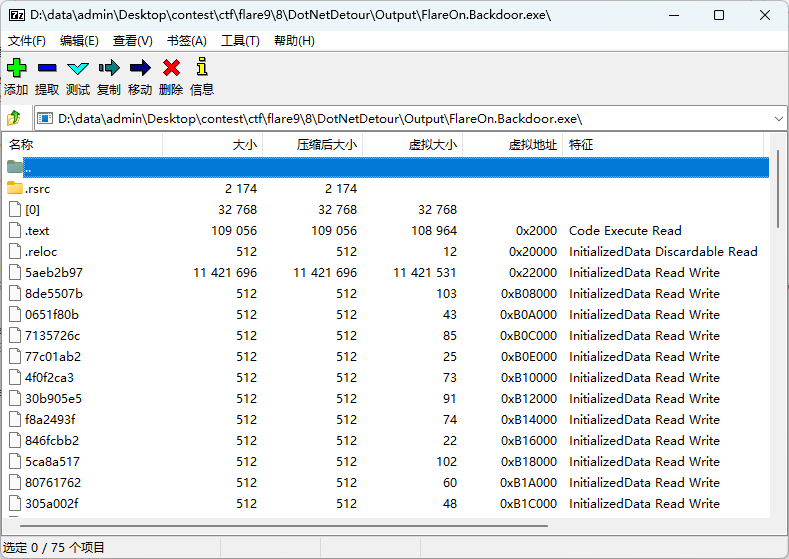
Task: Sort by 虚拟地址 column header
Action: coord(532,145)
